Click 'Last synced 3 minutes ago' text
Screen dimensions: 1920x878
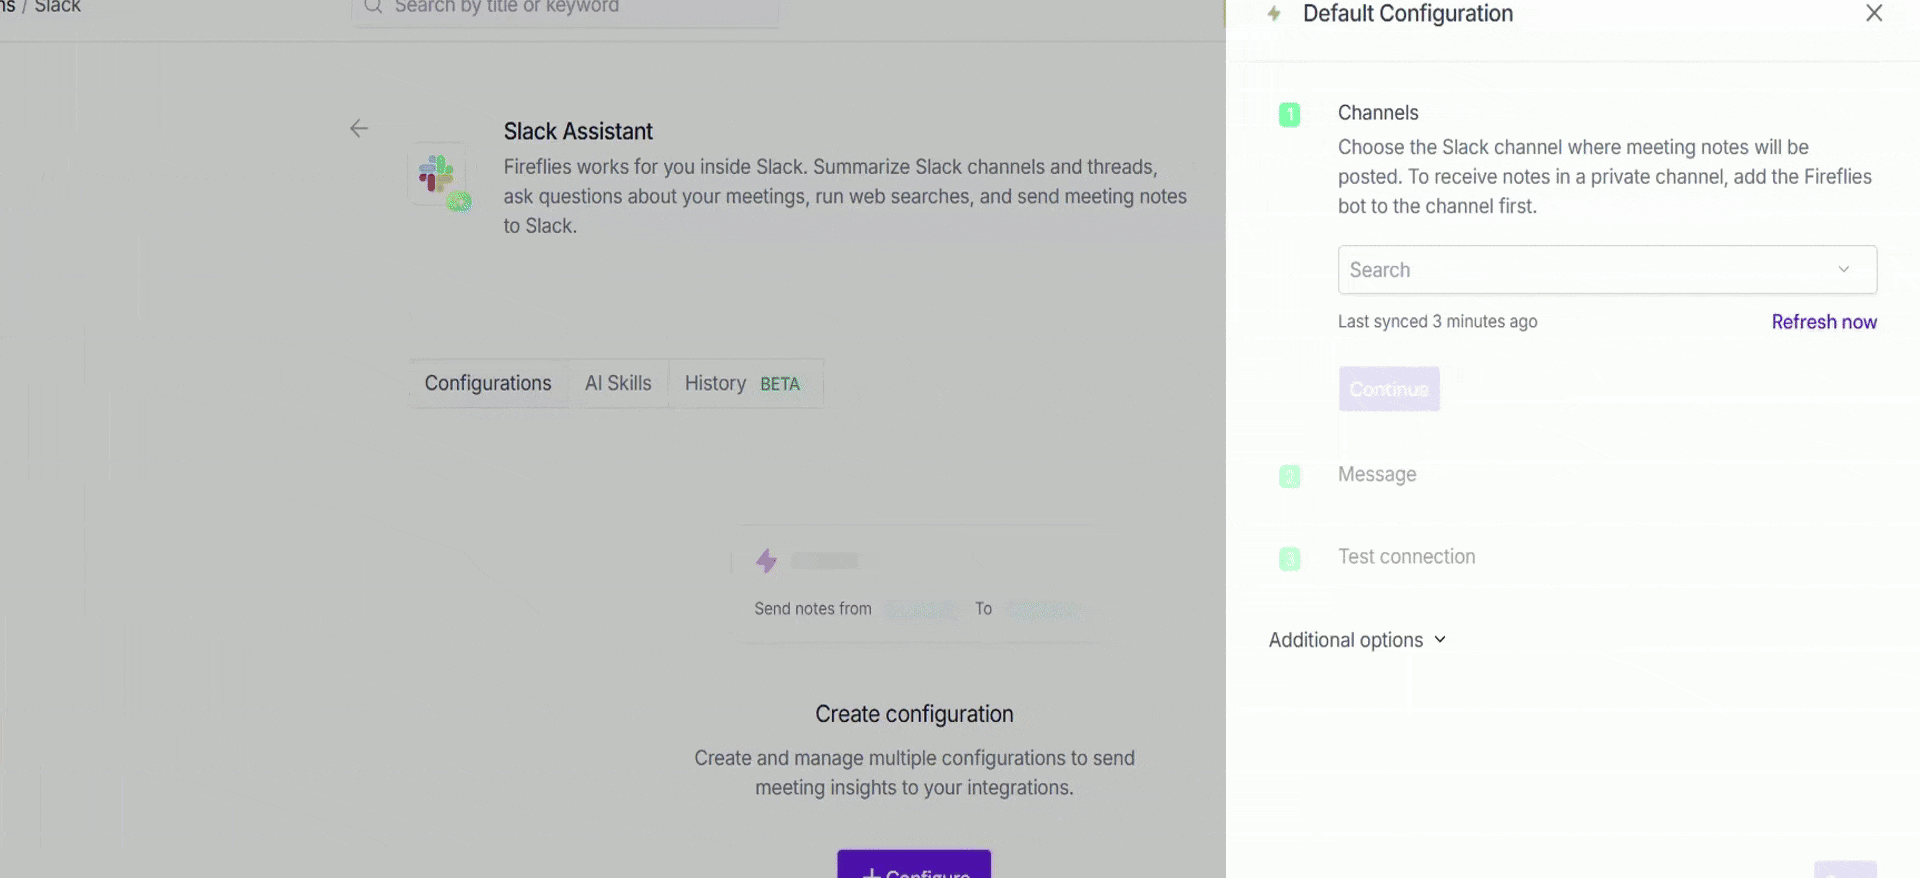(x=1438, y=322)
